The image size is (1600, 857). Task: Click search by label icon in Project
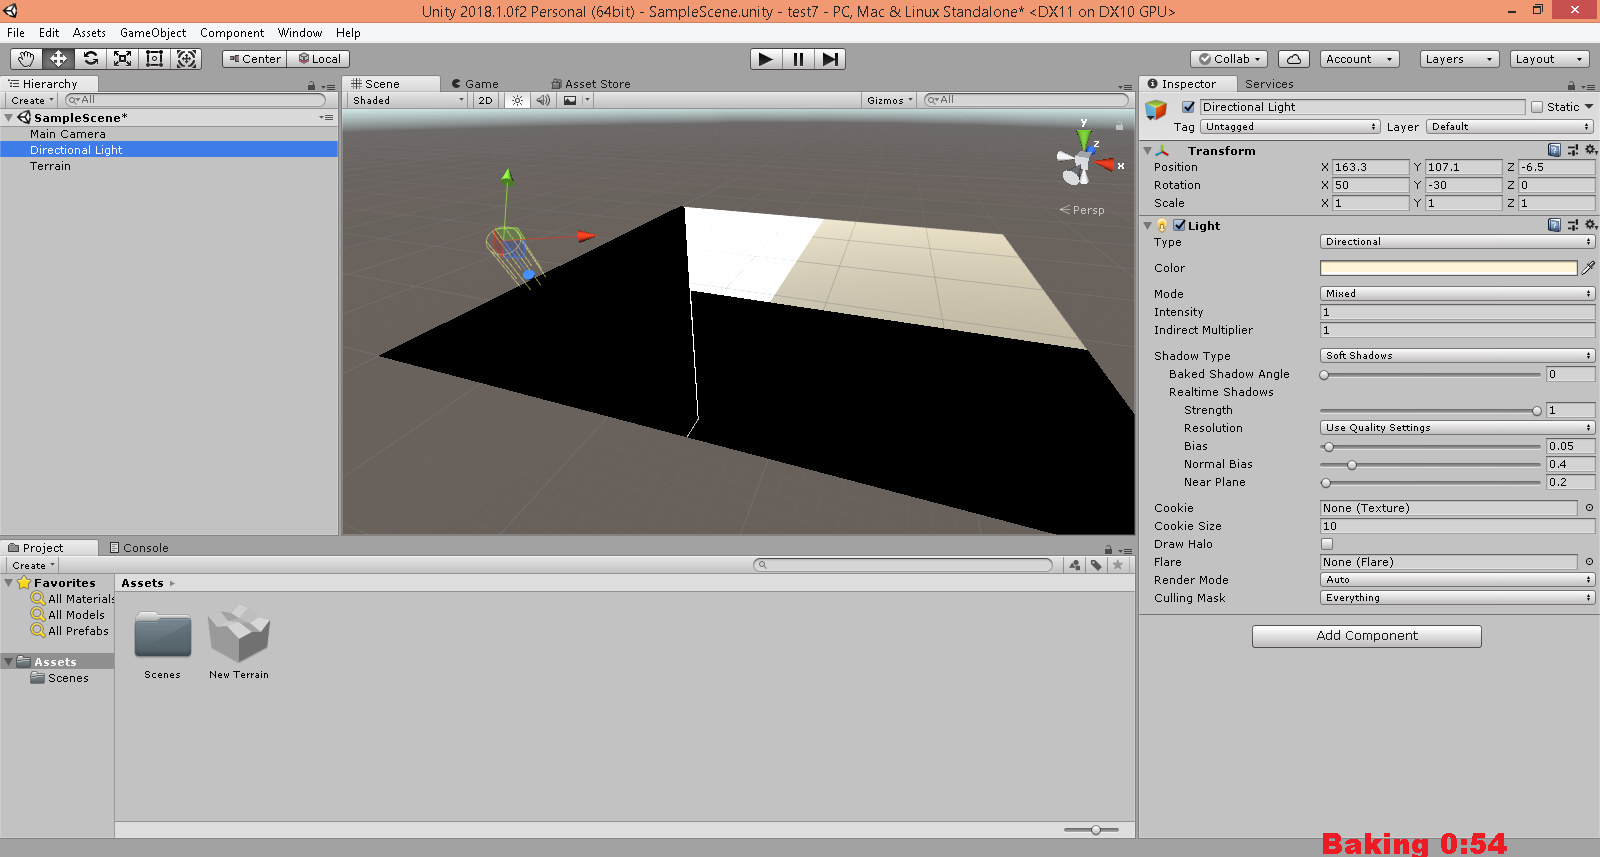click(x=1096, y=565)
